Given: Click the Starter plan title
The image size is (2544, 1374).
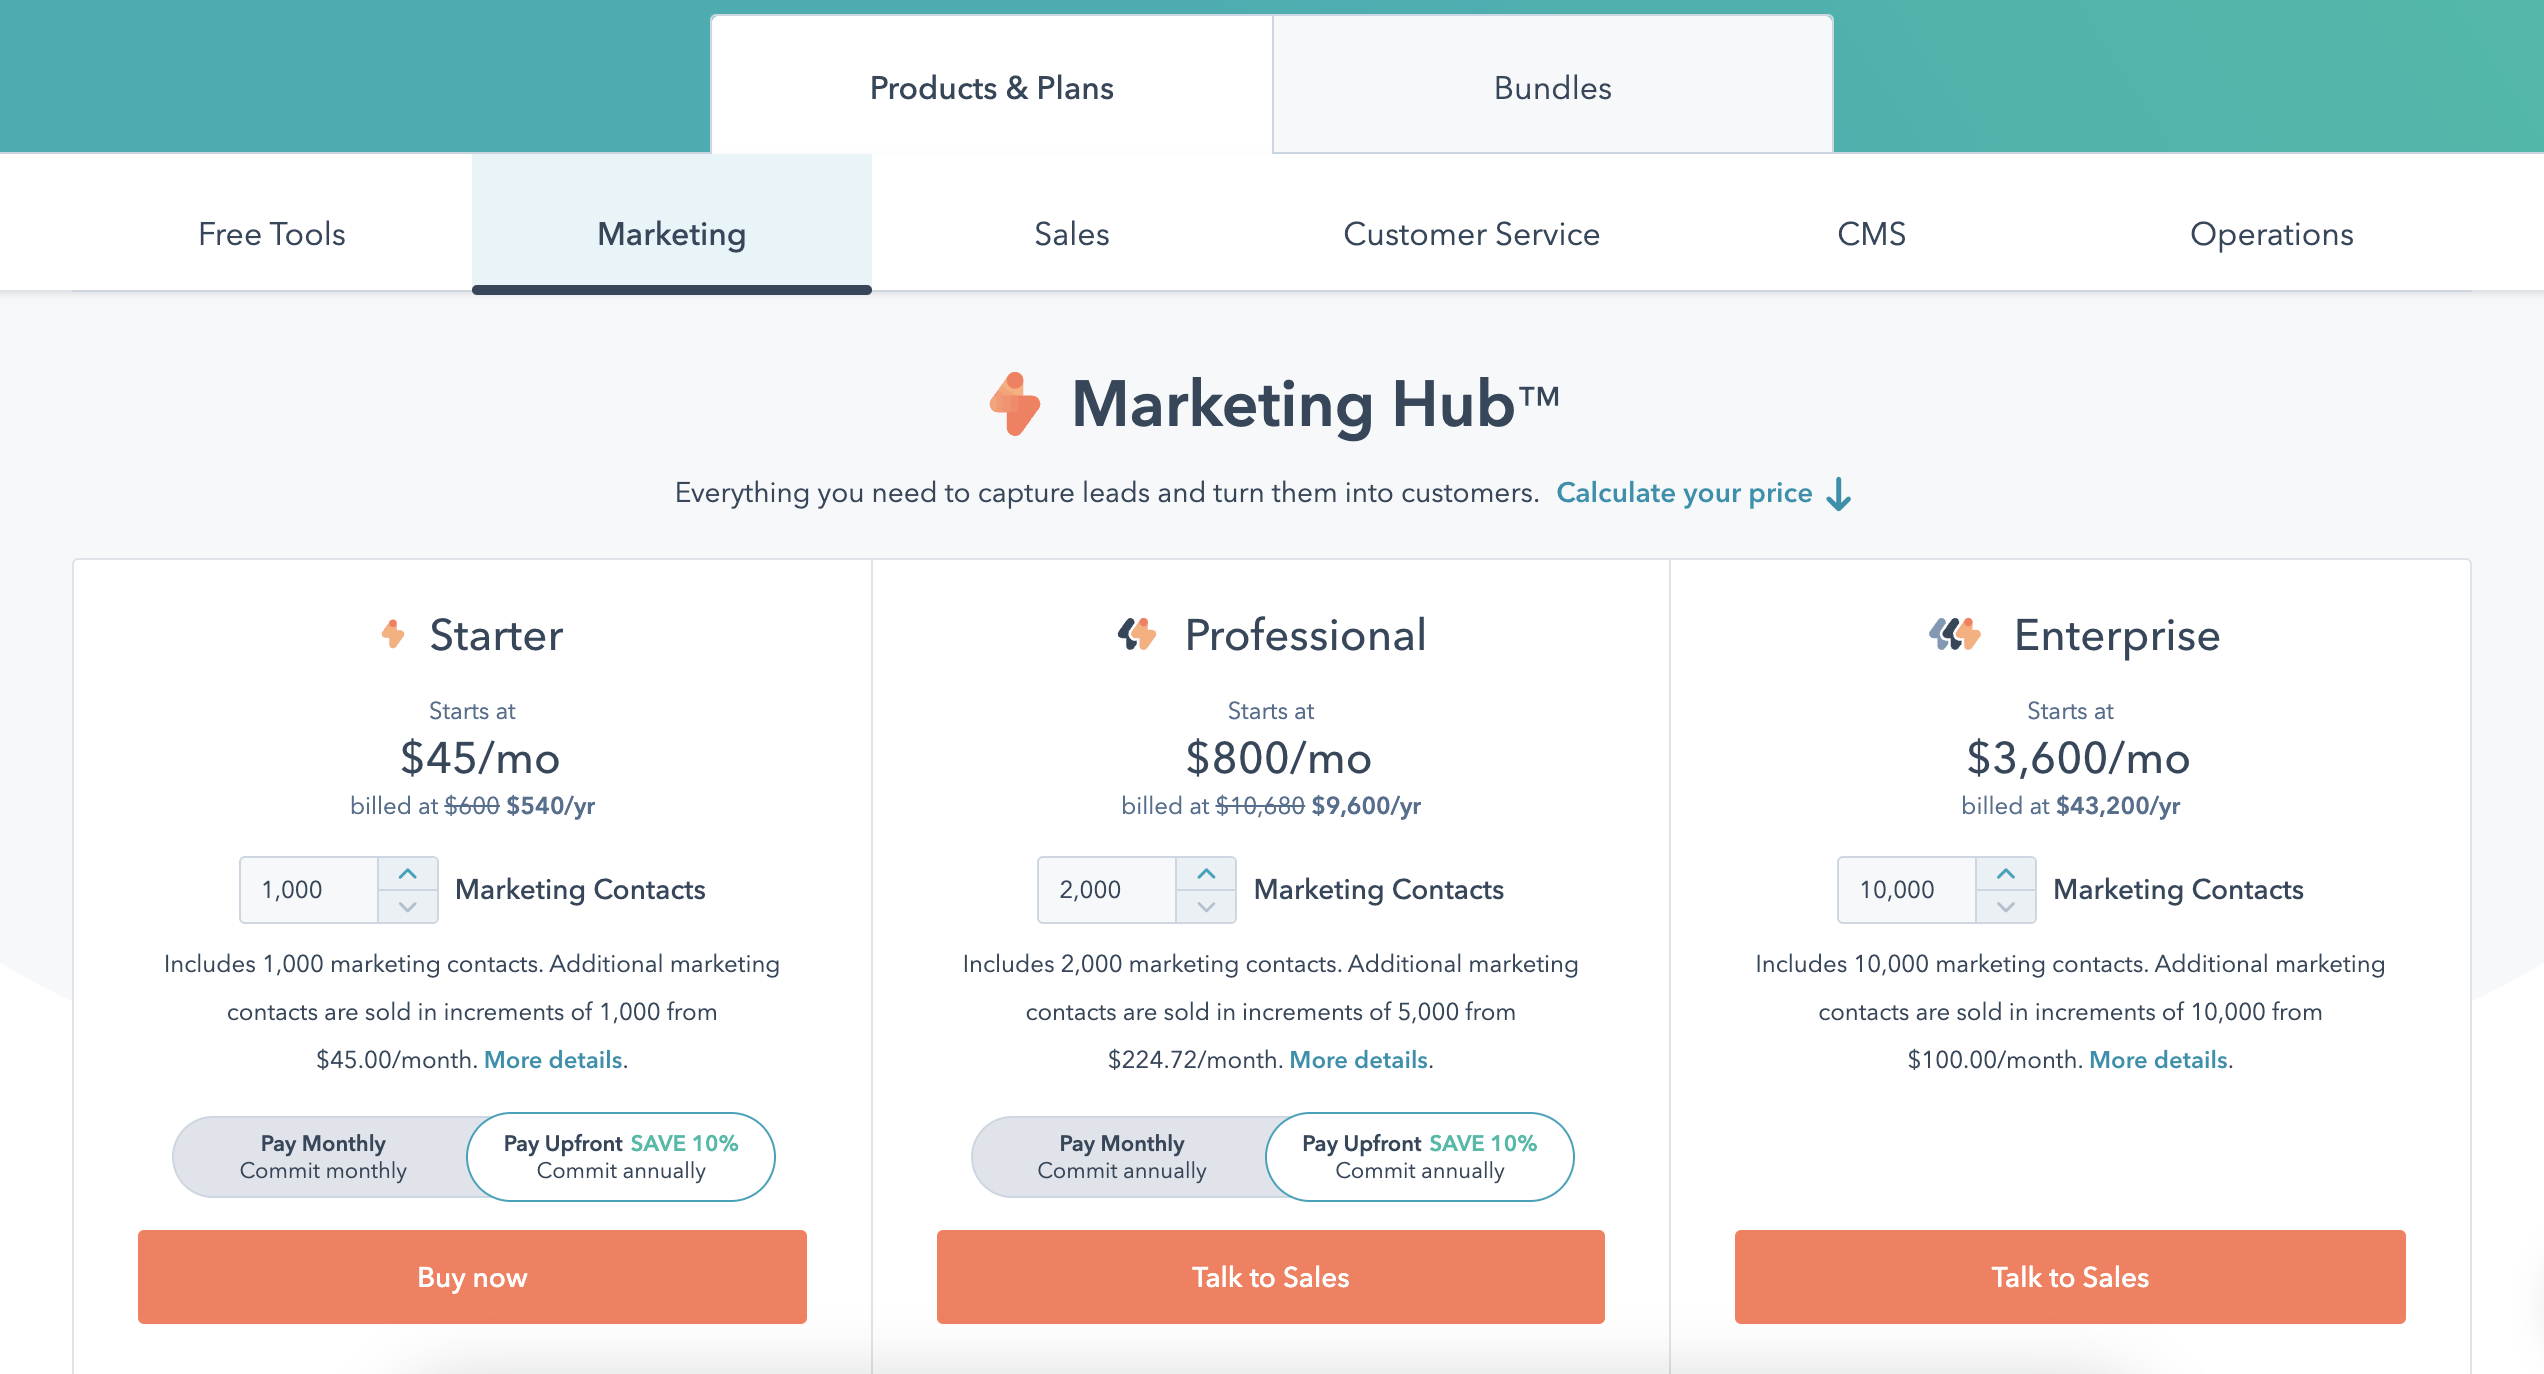Looking at the screenshot, I should coord(496,635).
